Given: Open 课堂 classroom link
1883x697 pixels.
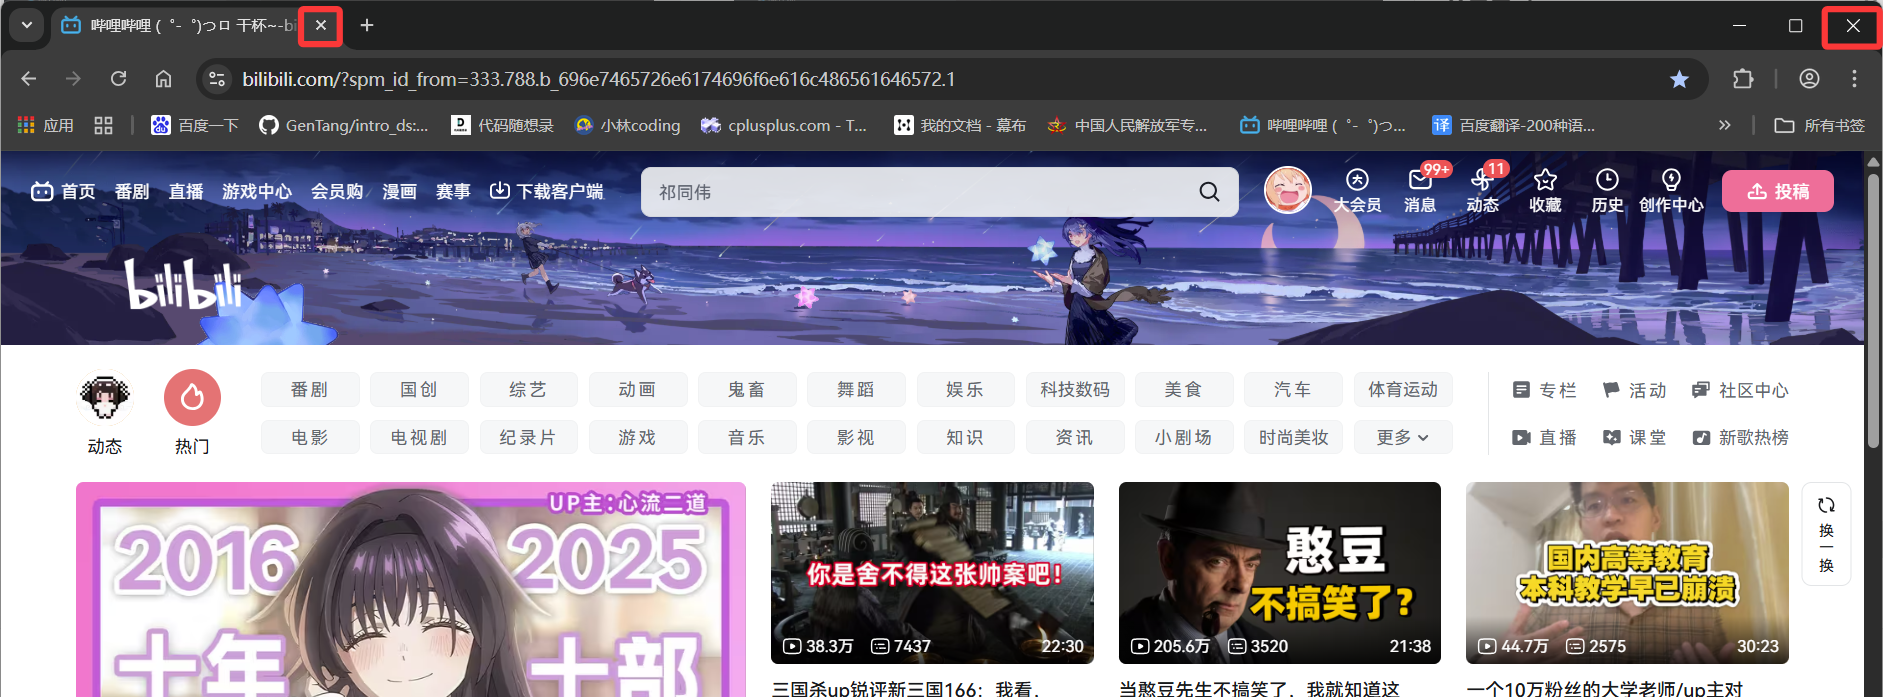Looking at the screenshot, I should pyautogui.click(x=1634, y=437).
